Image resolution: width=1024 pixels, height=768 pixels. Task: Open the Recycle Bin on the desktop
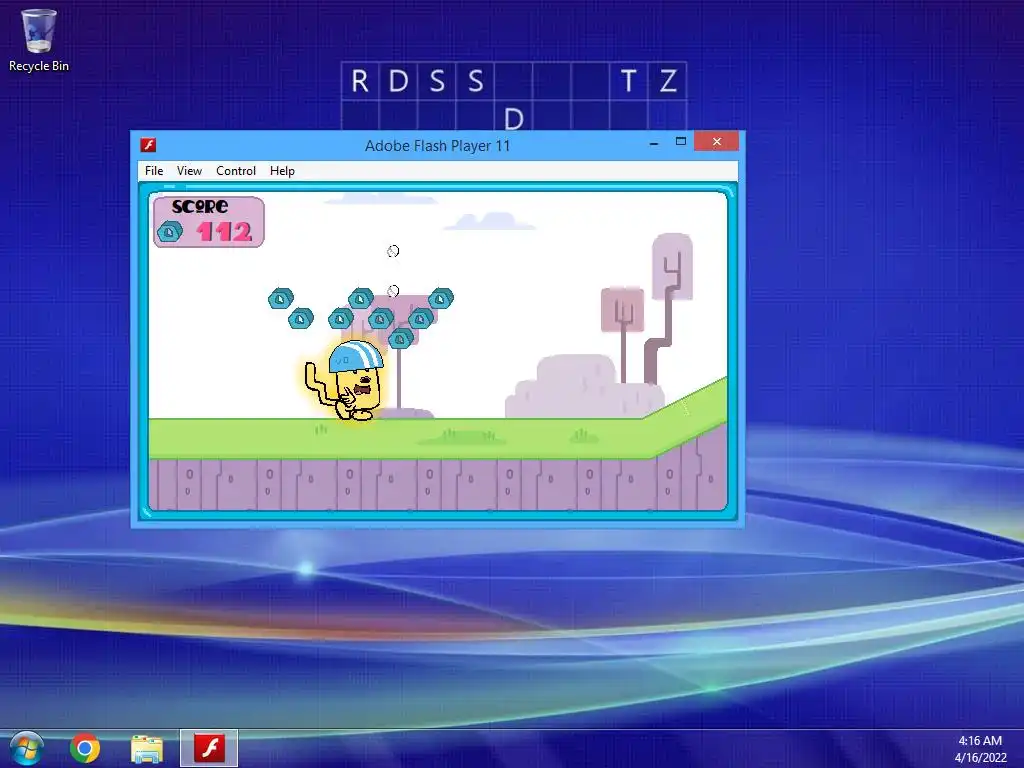point(39,40)
